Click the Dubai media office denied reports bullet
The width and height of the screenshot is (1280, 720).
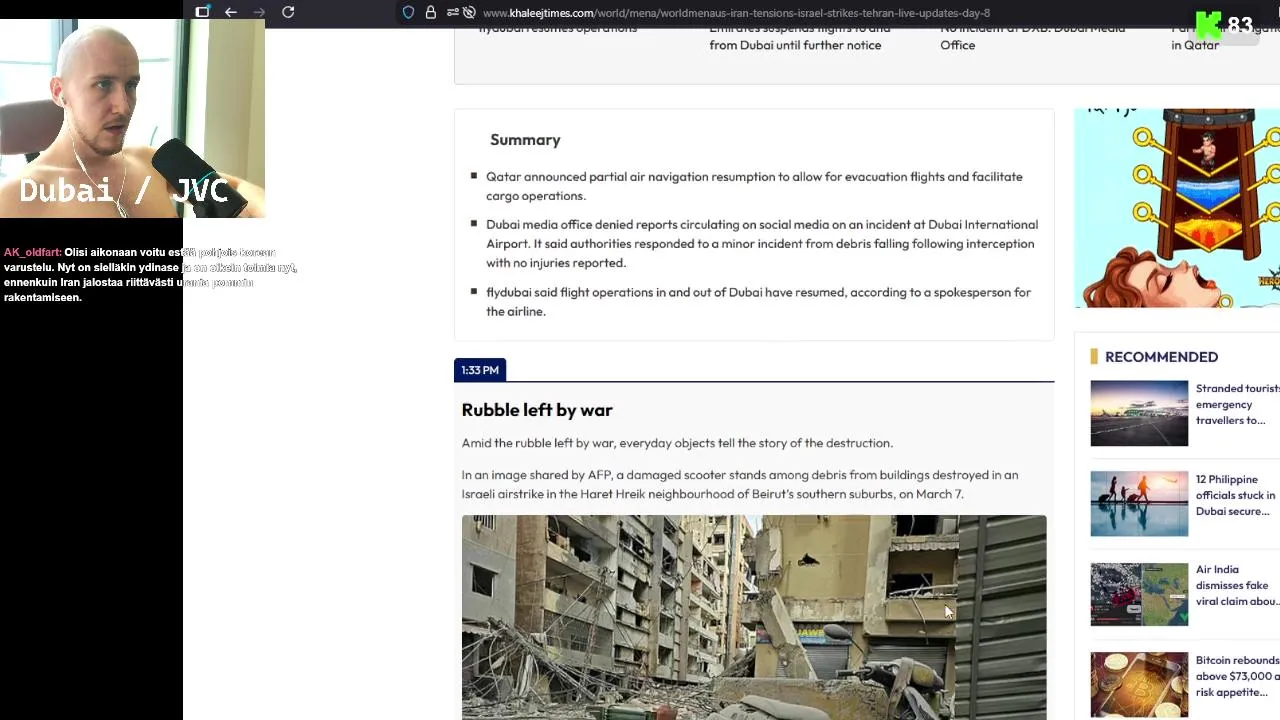coord(762,244)
